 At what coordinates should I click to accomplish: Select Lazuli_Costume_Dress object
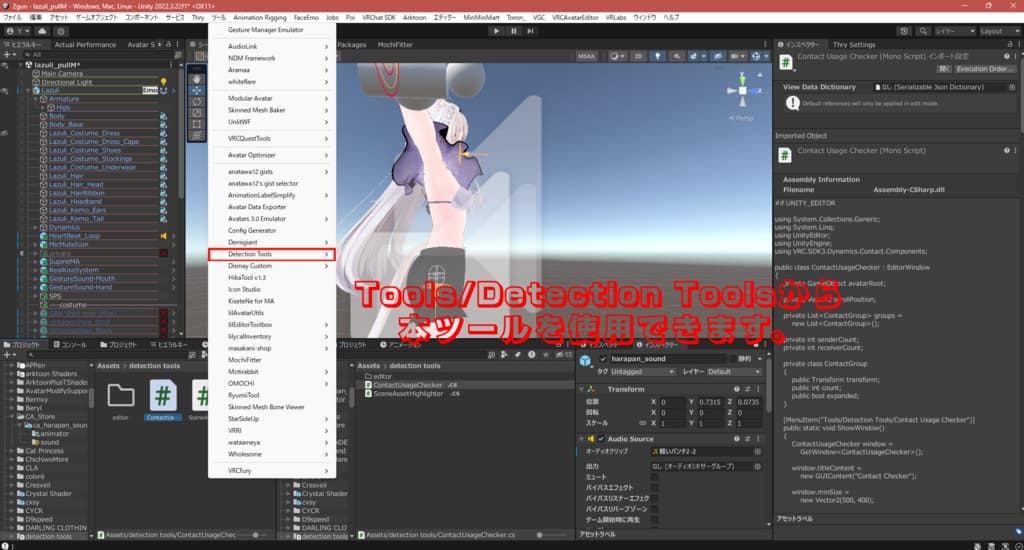[x=84, y=133]
